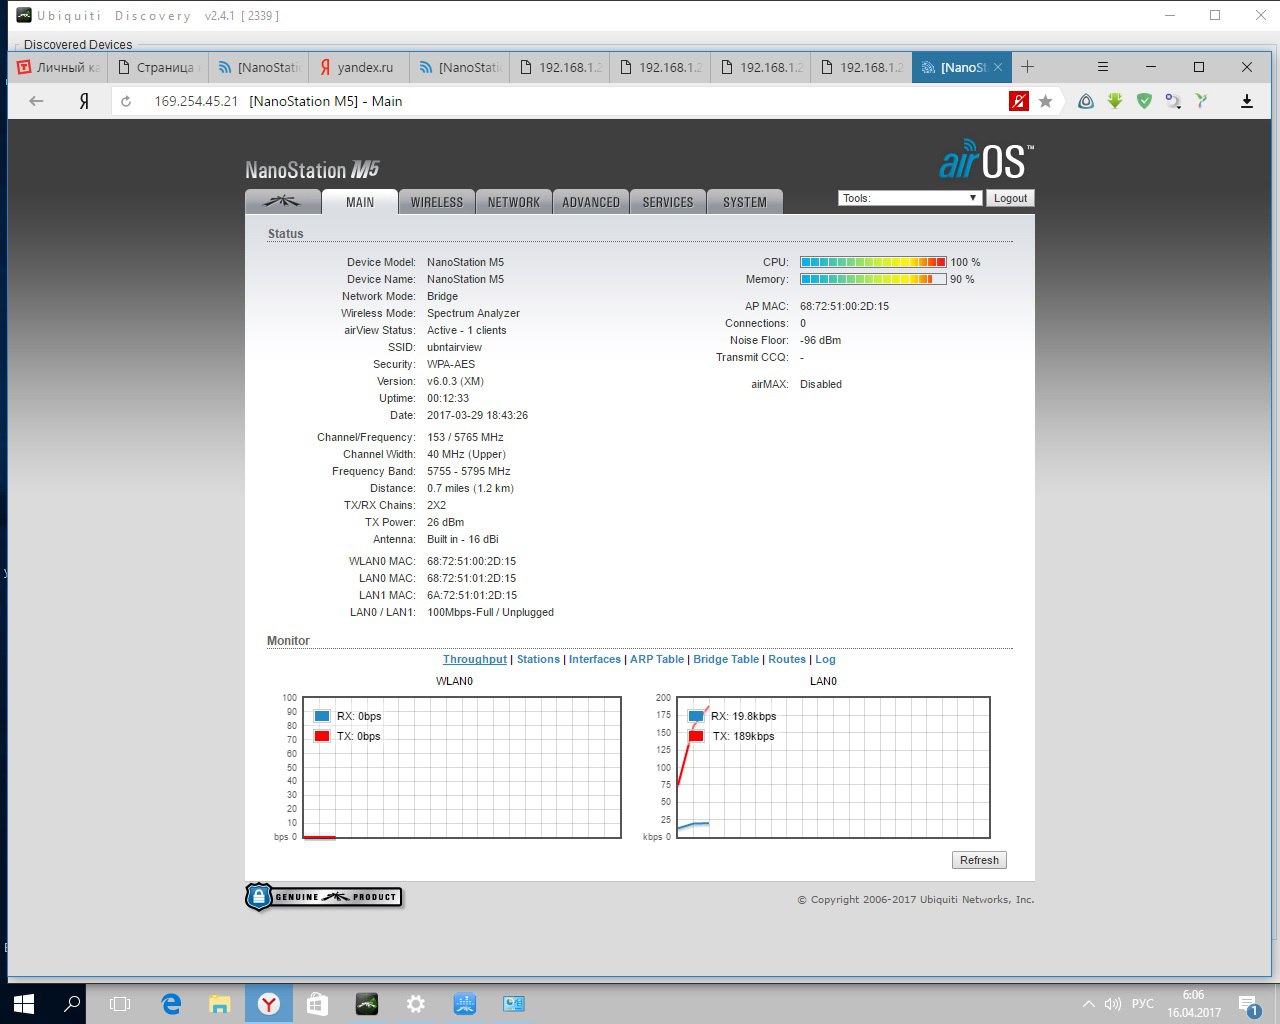Screen dimensions: 1280x1024
Task: Click the network connections taskbar icon
Action: pyautogui.click(x=465, y=1004)
